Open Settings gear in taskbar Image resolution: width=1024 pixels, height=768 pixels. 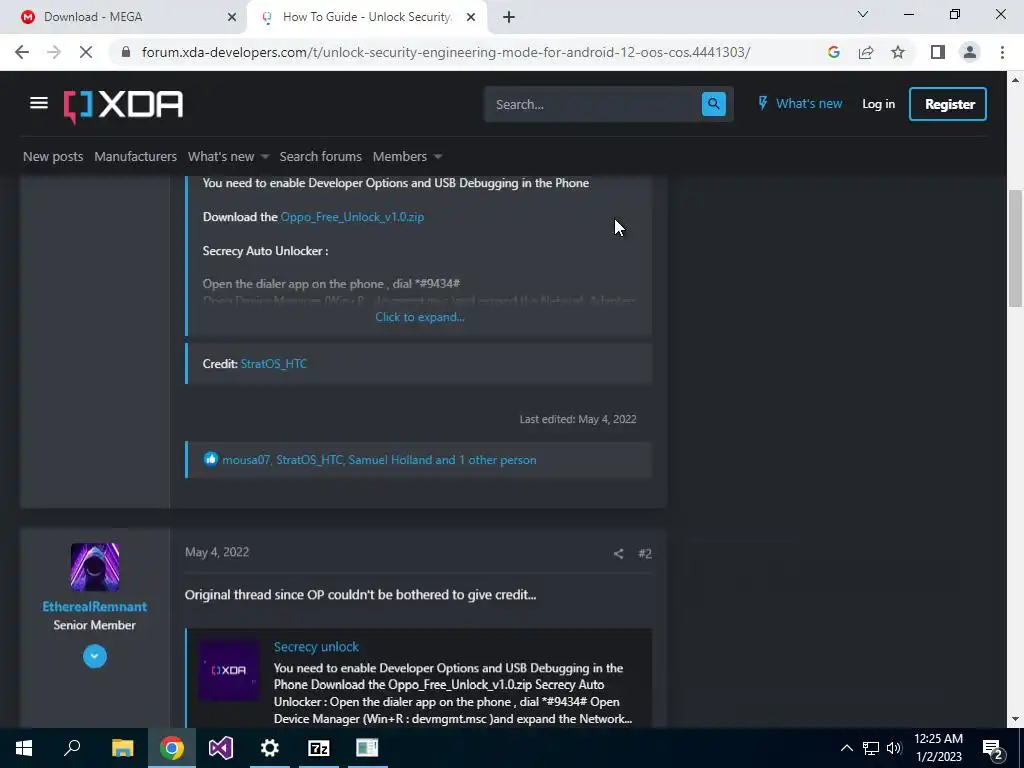pyautogui.click(x=270, y=748)
